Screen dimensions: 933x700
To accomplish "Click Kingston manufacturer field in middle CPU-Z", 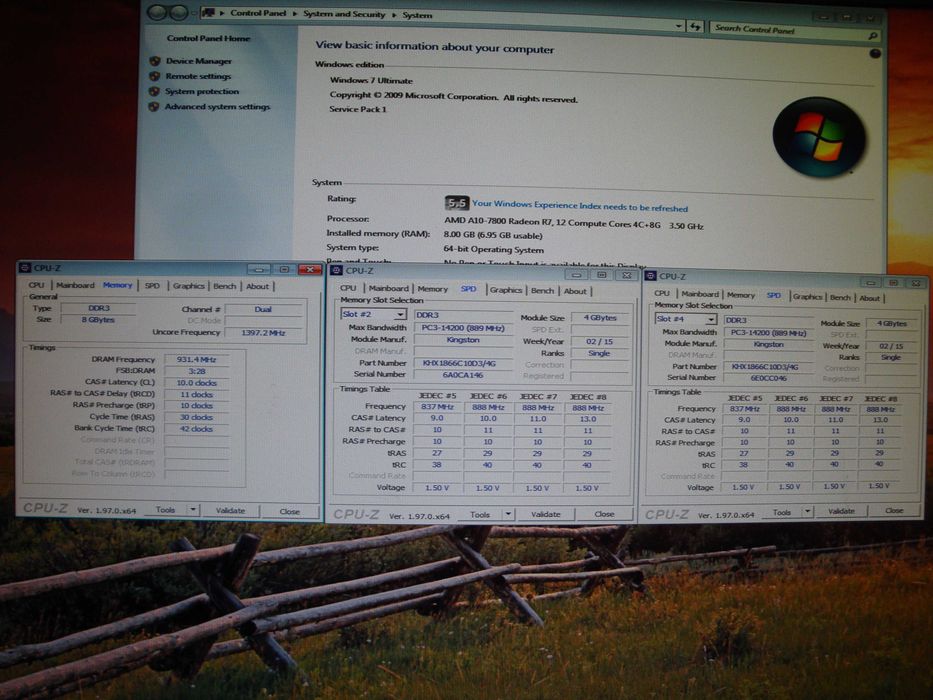I will pos(463,340).
